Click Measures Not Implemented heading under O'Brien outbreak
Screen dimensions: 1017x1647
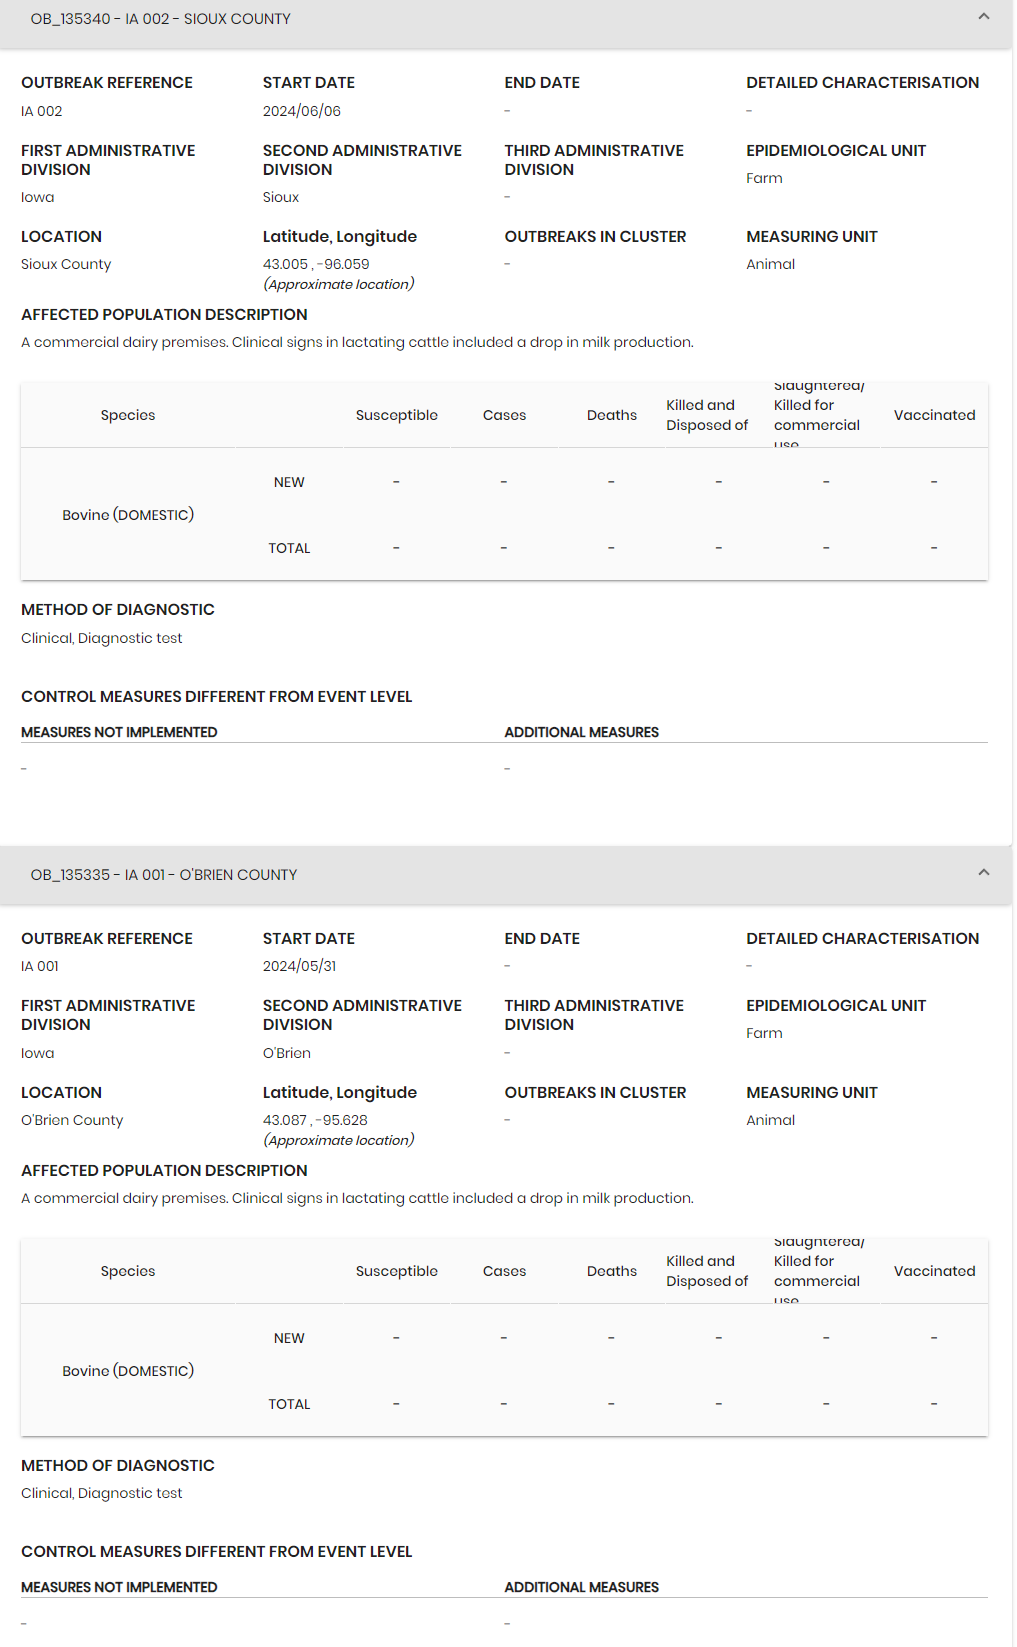click(x=119, y=1587)
